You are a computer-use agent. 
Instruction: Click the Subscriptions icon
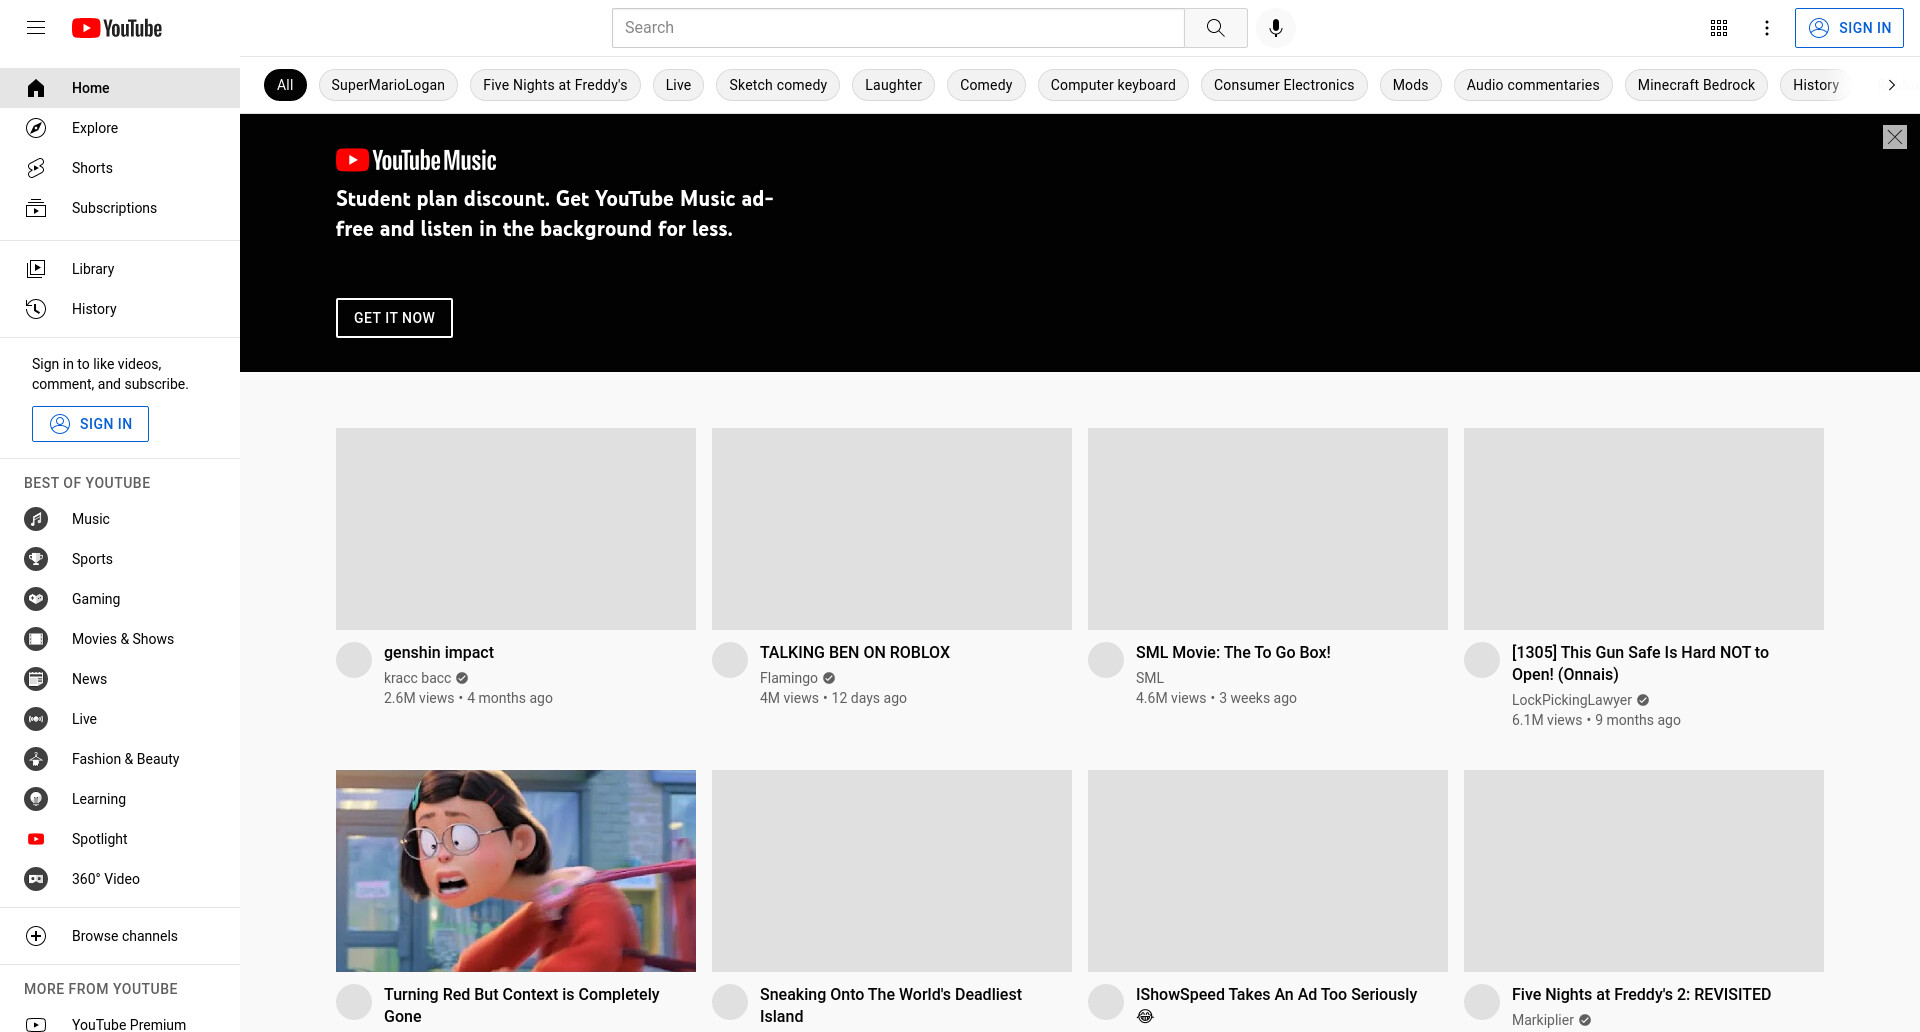pyautogui.click(x=36, y=208)
